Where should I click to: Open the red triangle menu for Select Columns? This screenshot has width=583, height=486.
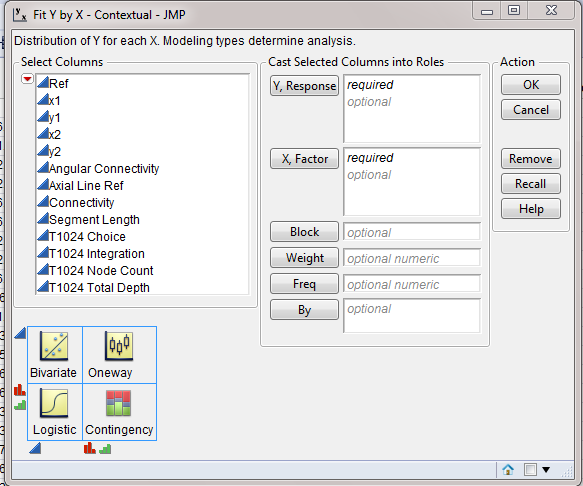tap(27, 79)
